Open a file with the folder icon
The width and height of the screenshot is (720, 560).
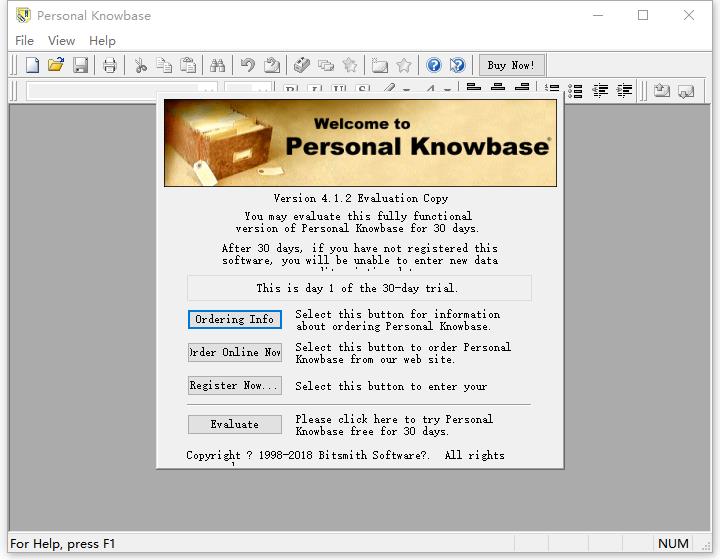tap(56, 65)
